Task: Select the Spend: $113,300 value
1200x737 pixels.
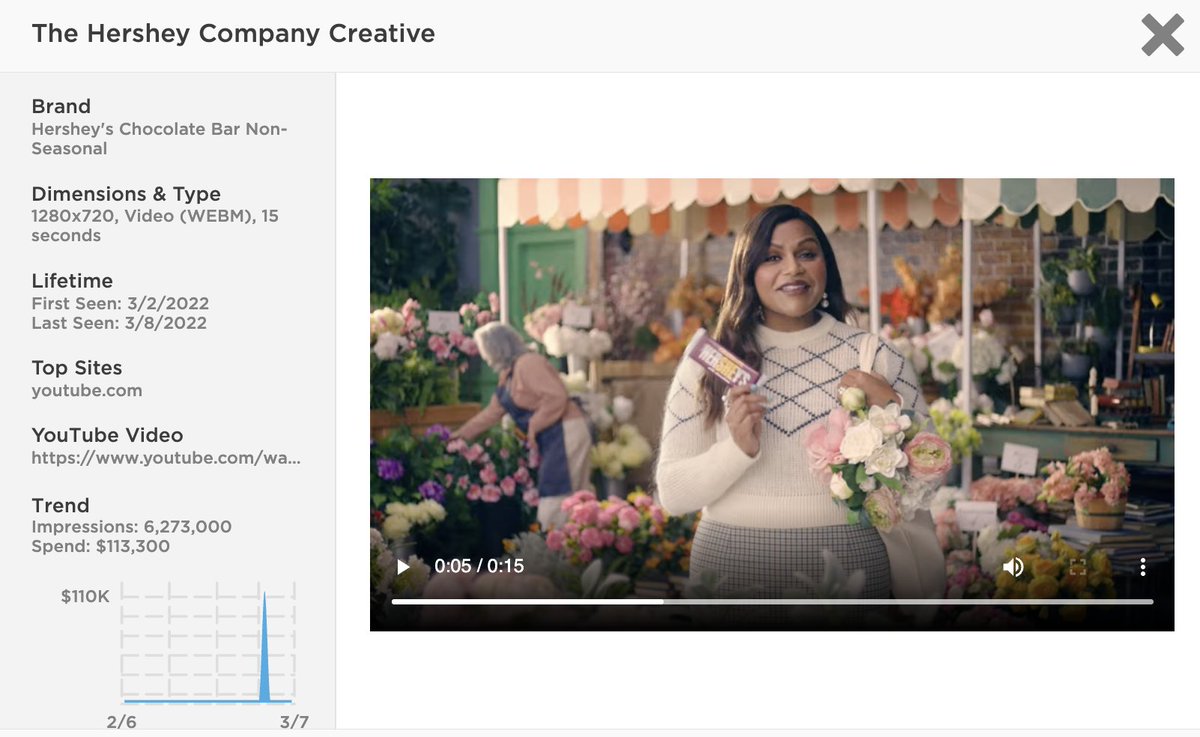Action: click(100, 546)
